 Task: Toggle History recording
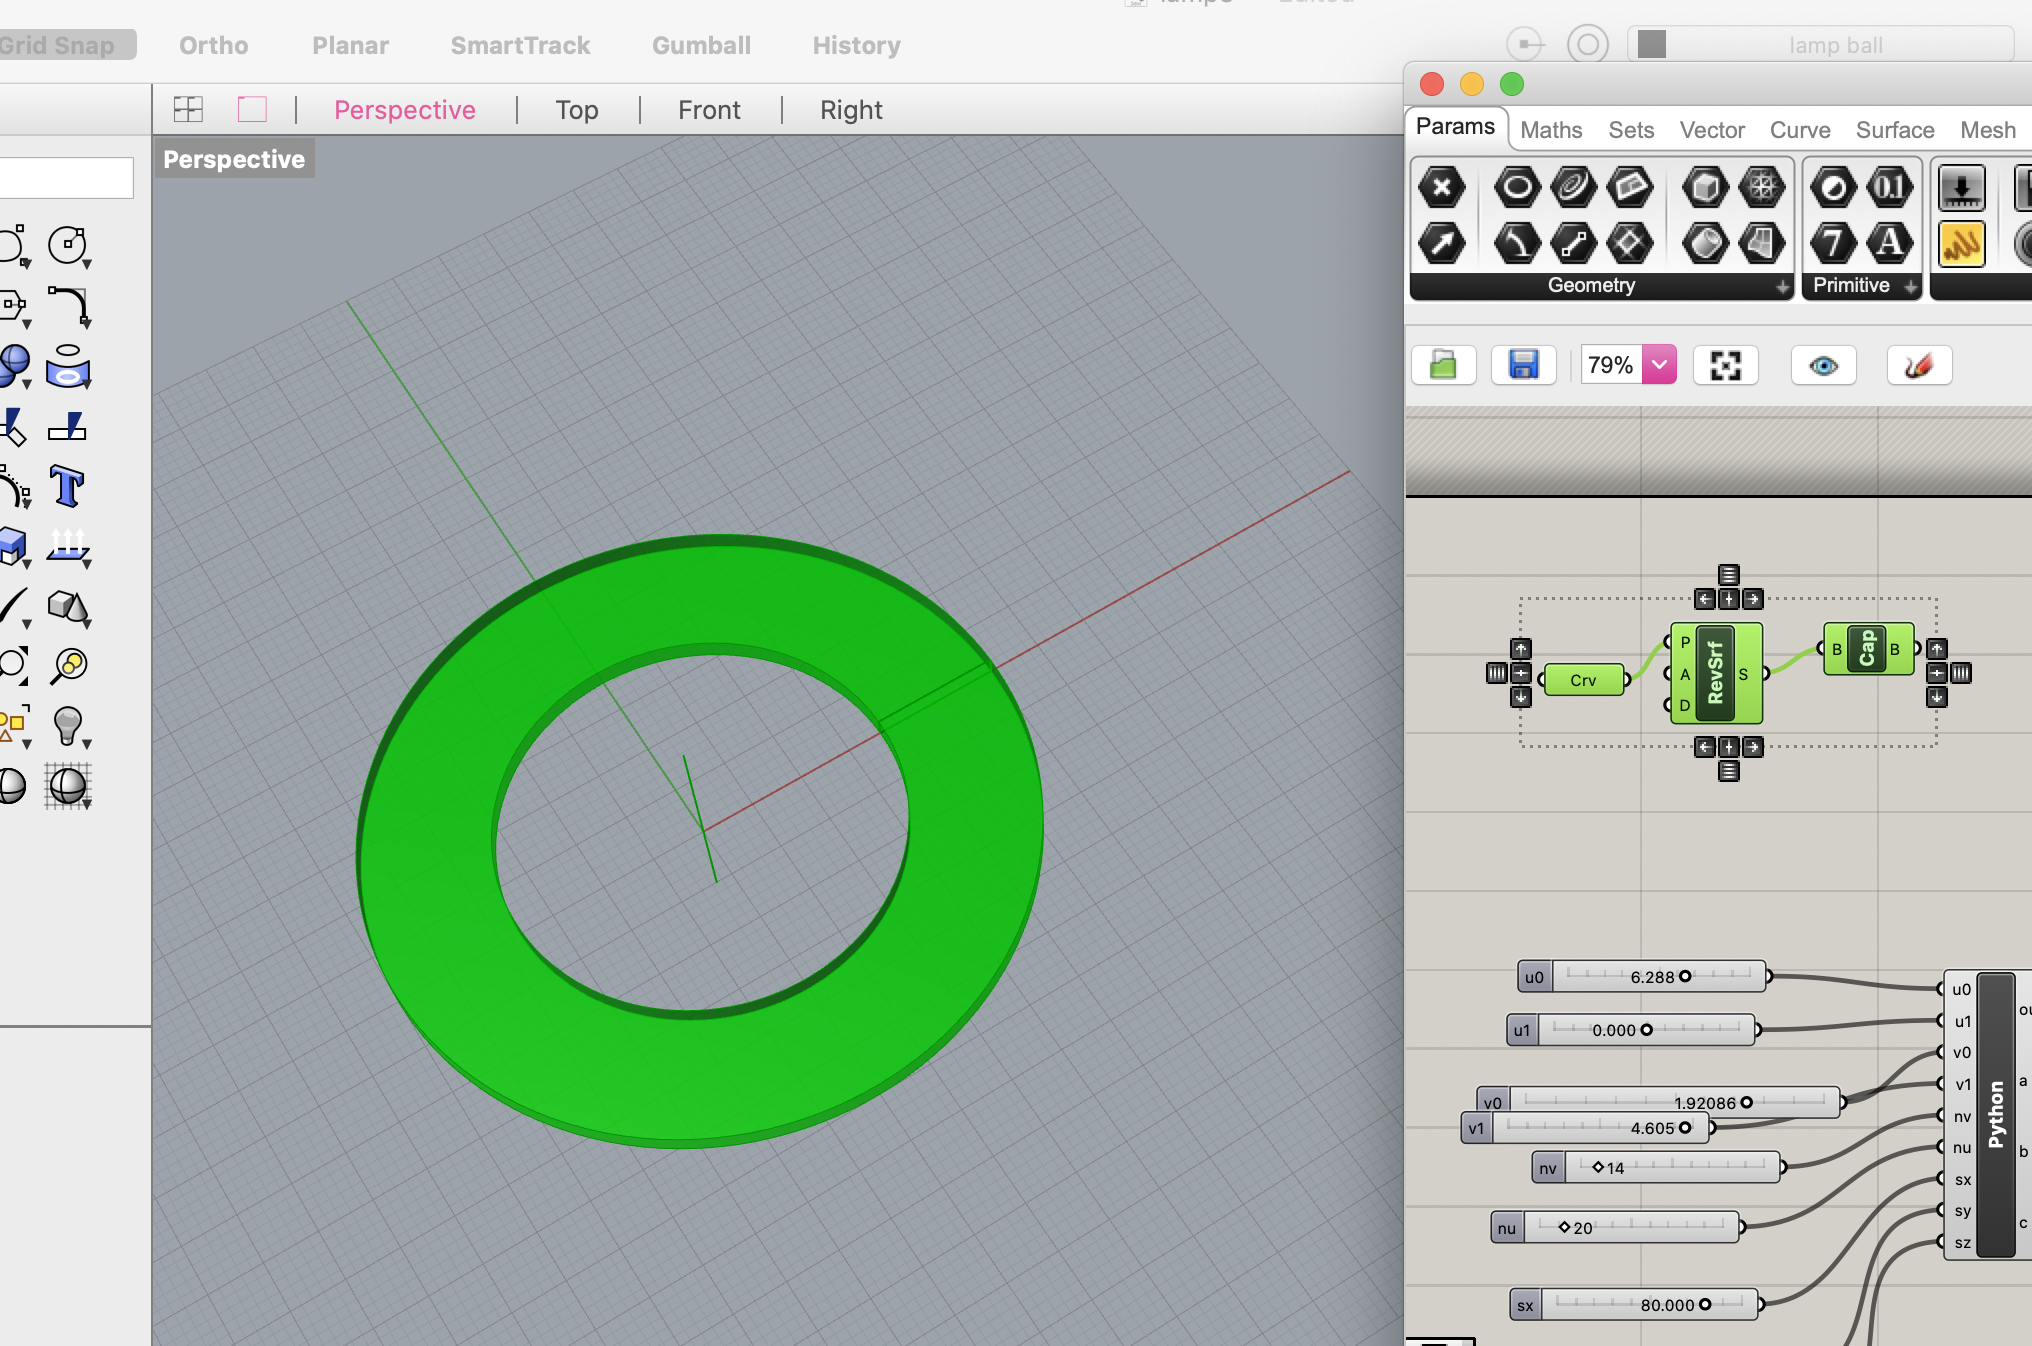[856, 45]
